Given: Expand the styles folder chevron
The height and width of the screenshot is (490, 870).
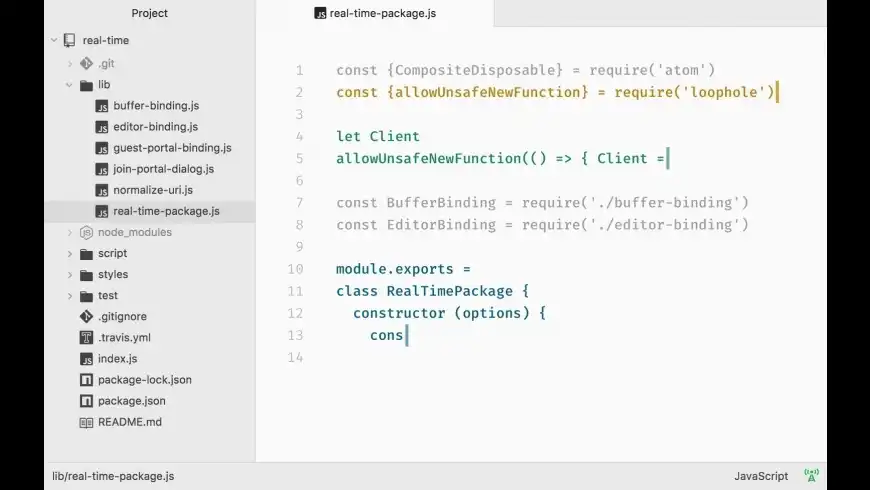Looking at the screenshot, I should pyautogui.click(x=70, y=275).
